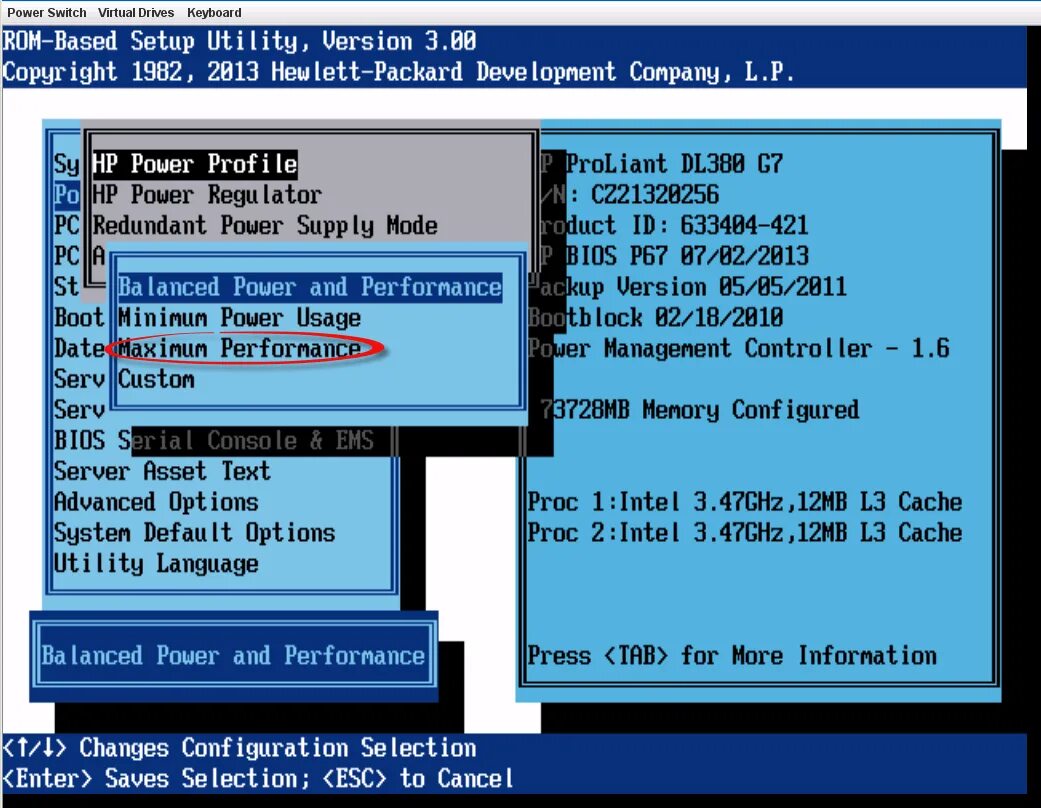Choose Minimum Power Usage option
The image size is (1041, 808).
pos(239,318)
